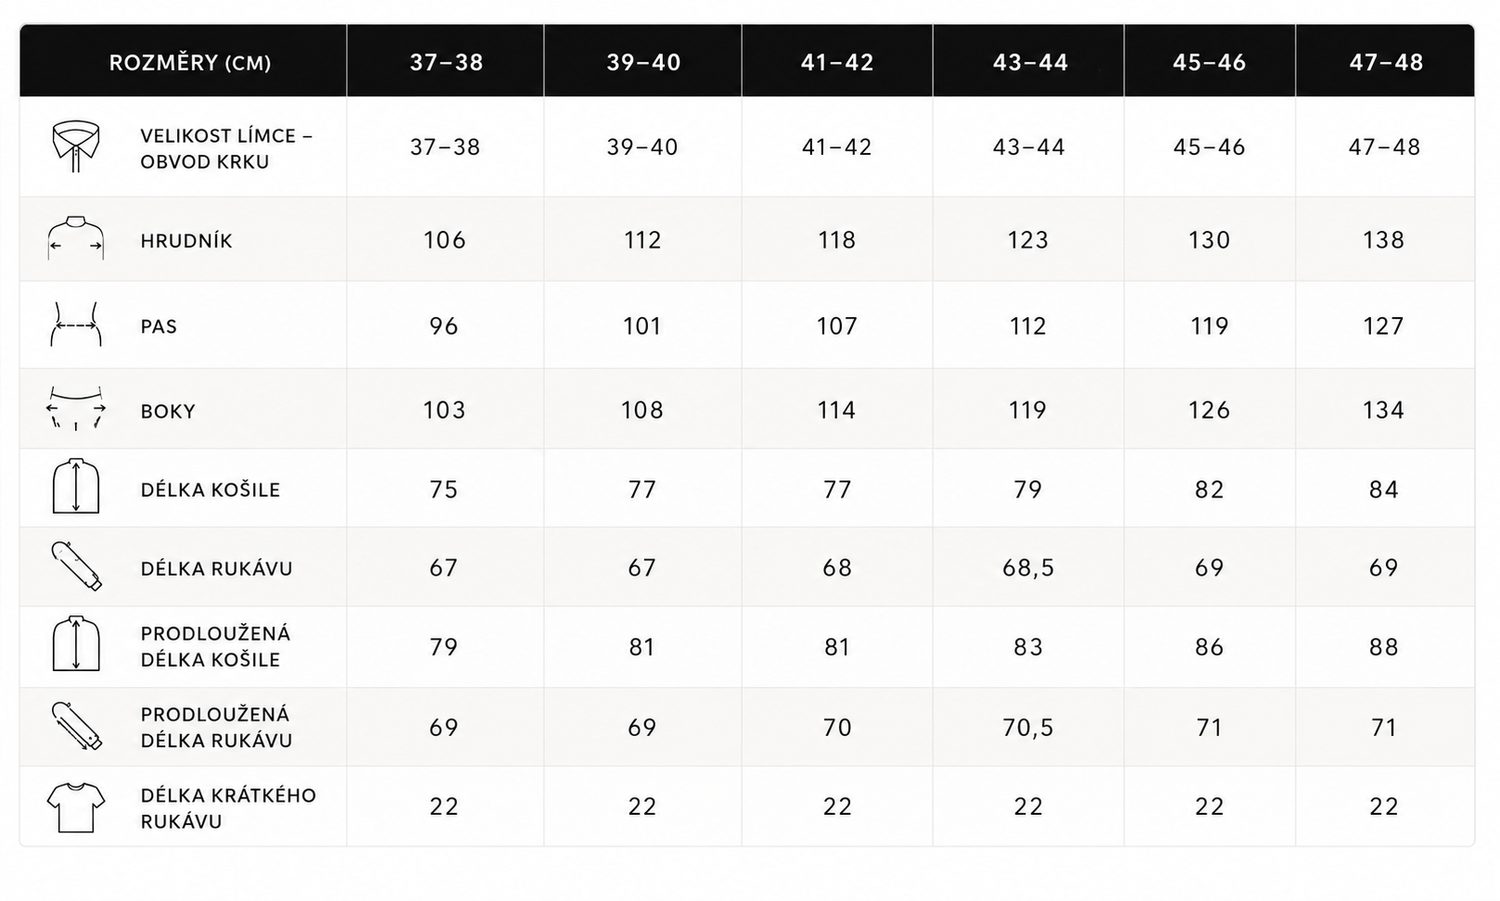
Task: Select the 43–44 column header
Action: (1029, 62)
